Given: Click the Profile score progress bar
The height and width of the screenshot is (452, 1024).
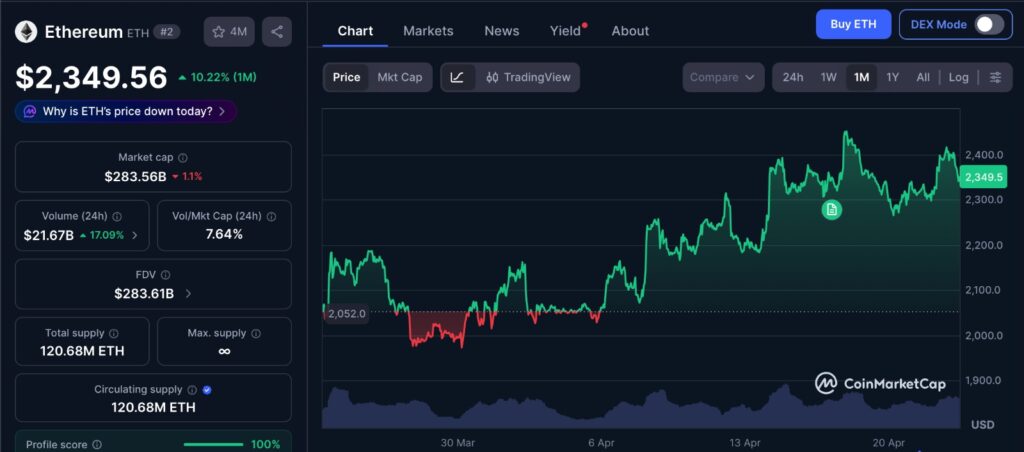Looking at the screenshot, I should 214,445.
